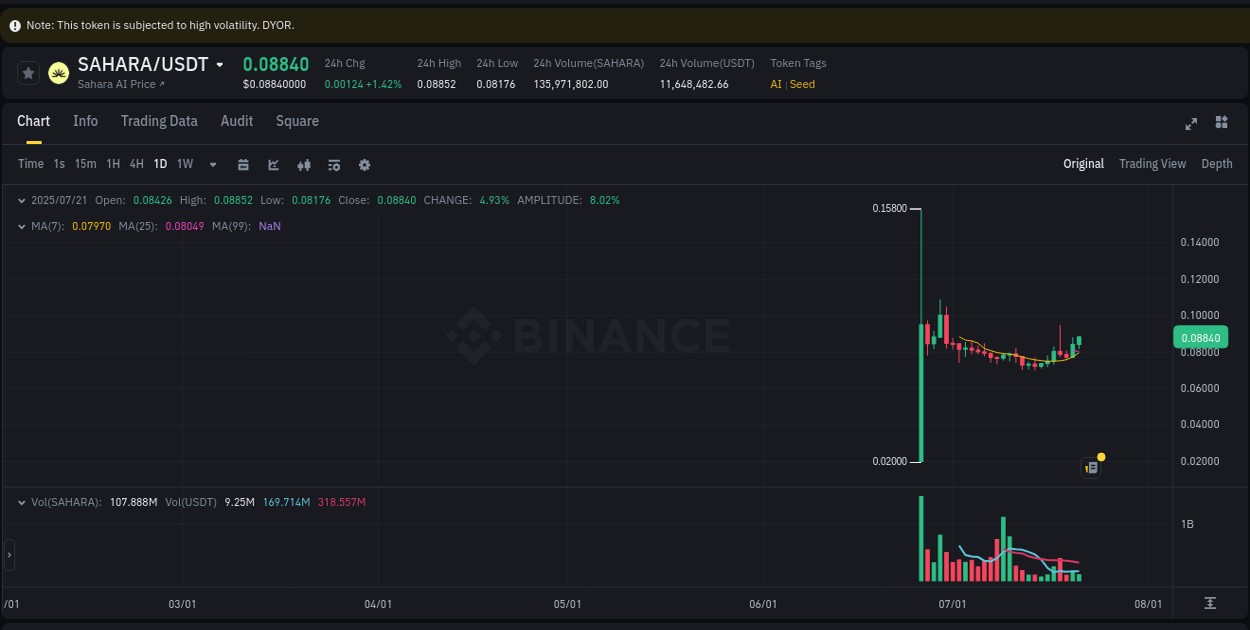Open the Square tab
The image size is (1250, 630).
pyautogui.click(x=297, y=121)
